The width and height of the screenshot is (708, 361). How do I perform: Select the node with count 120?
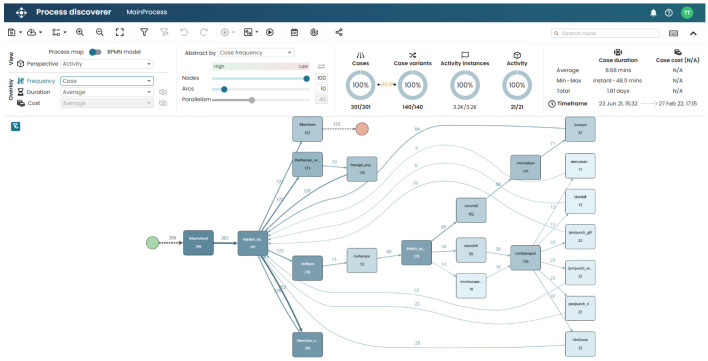pyautogui.click(x=525, y=258)
